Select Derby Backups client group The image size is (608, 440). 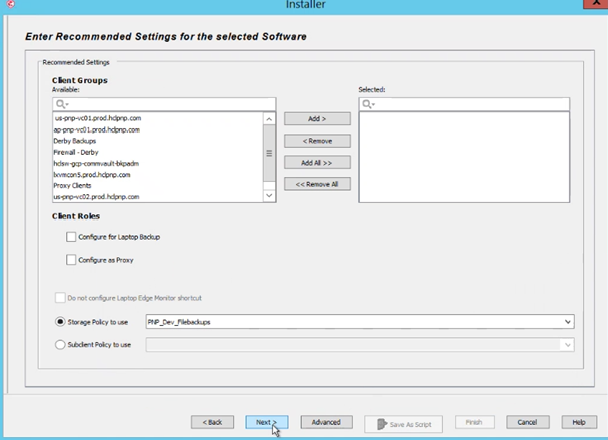pos(75,141)
